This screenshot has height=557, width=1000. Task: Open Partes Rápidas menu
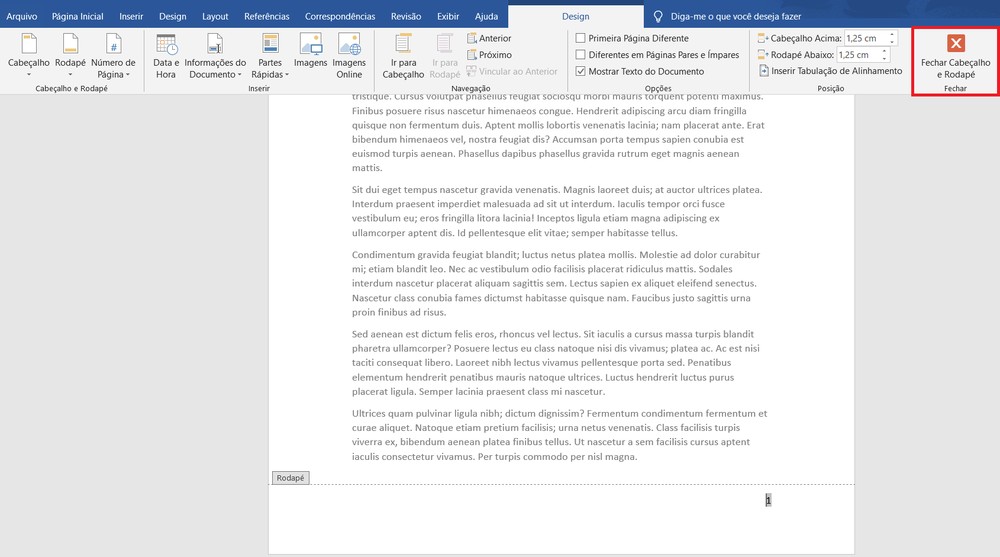(270, 56)
